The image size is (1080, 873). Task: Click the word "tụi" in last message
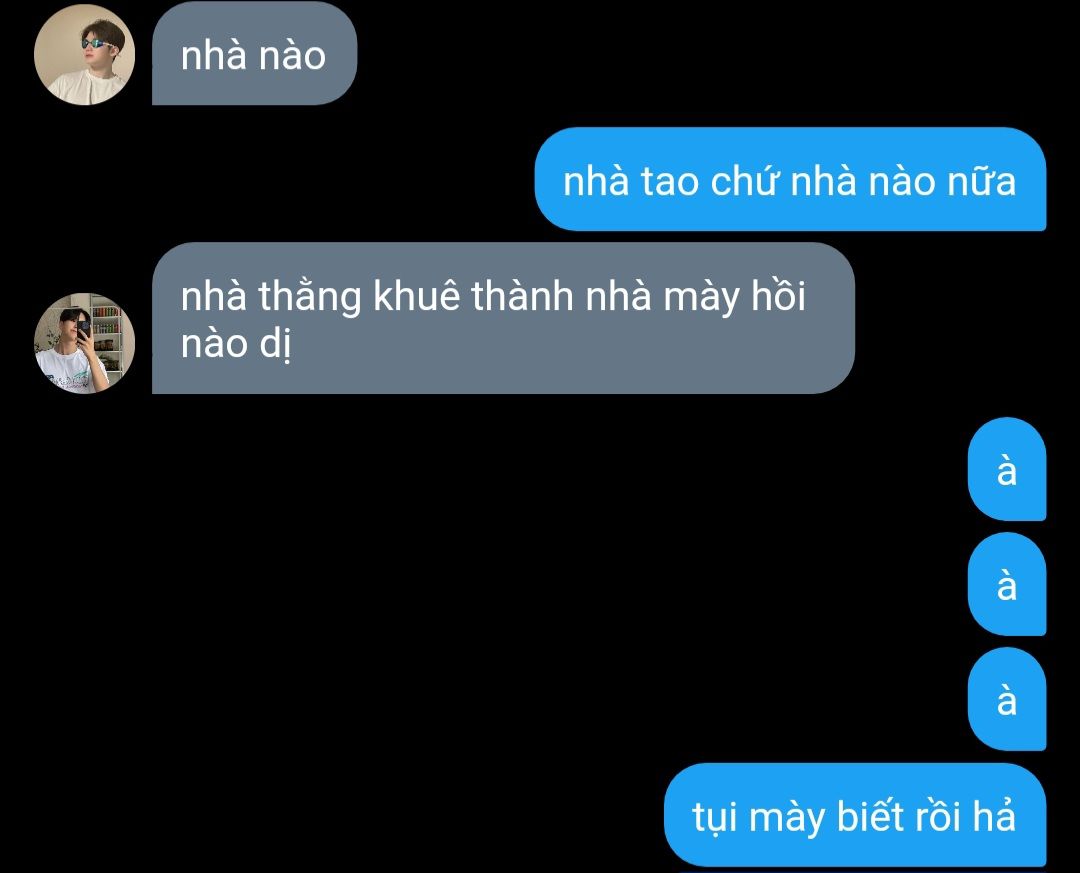point(714,818)
